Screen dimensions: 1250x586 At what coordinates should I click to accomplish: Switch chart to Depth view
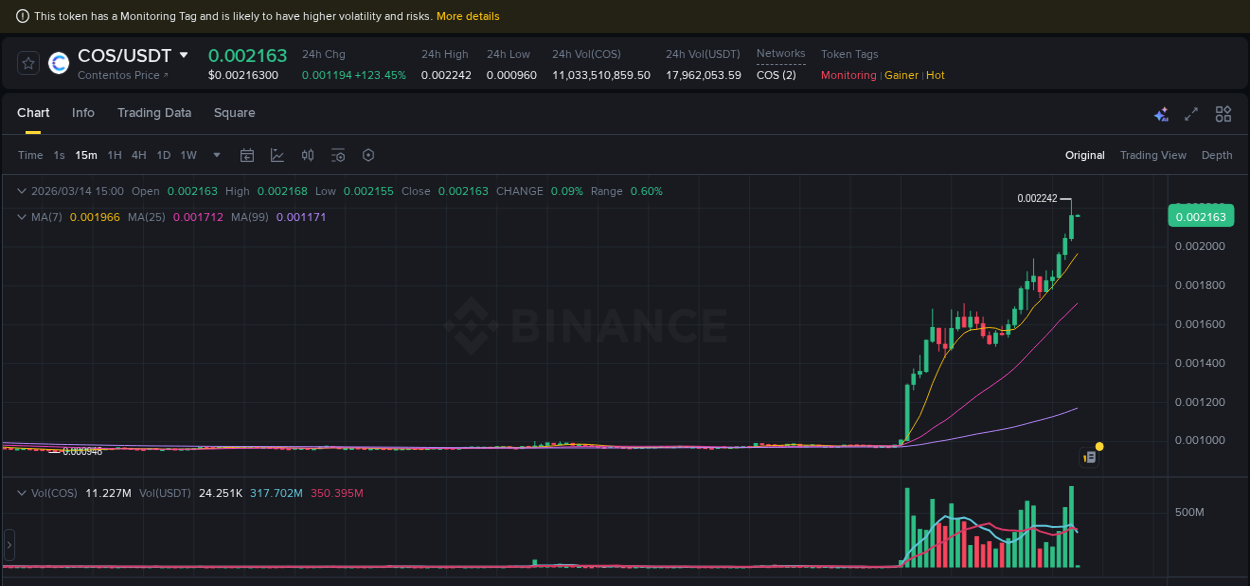click(x=1216, y=155)
